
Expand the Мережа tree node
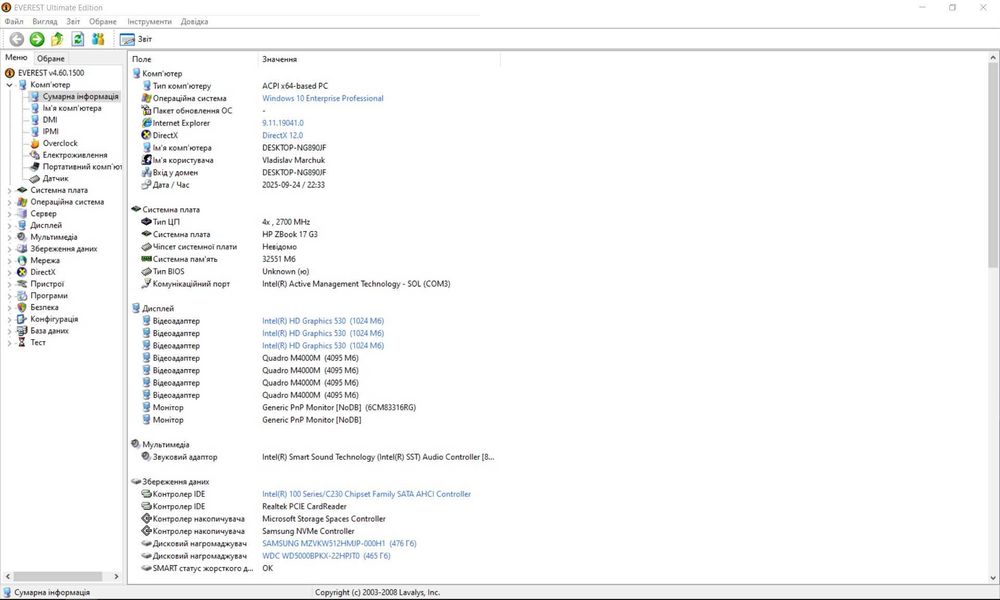click(x=9, y=260)
